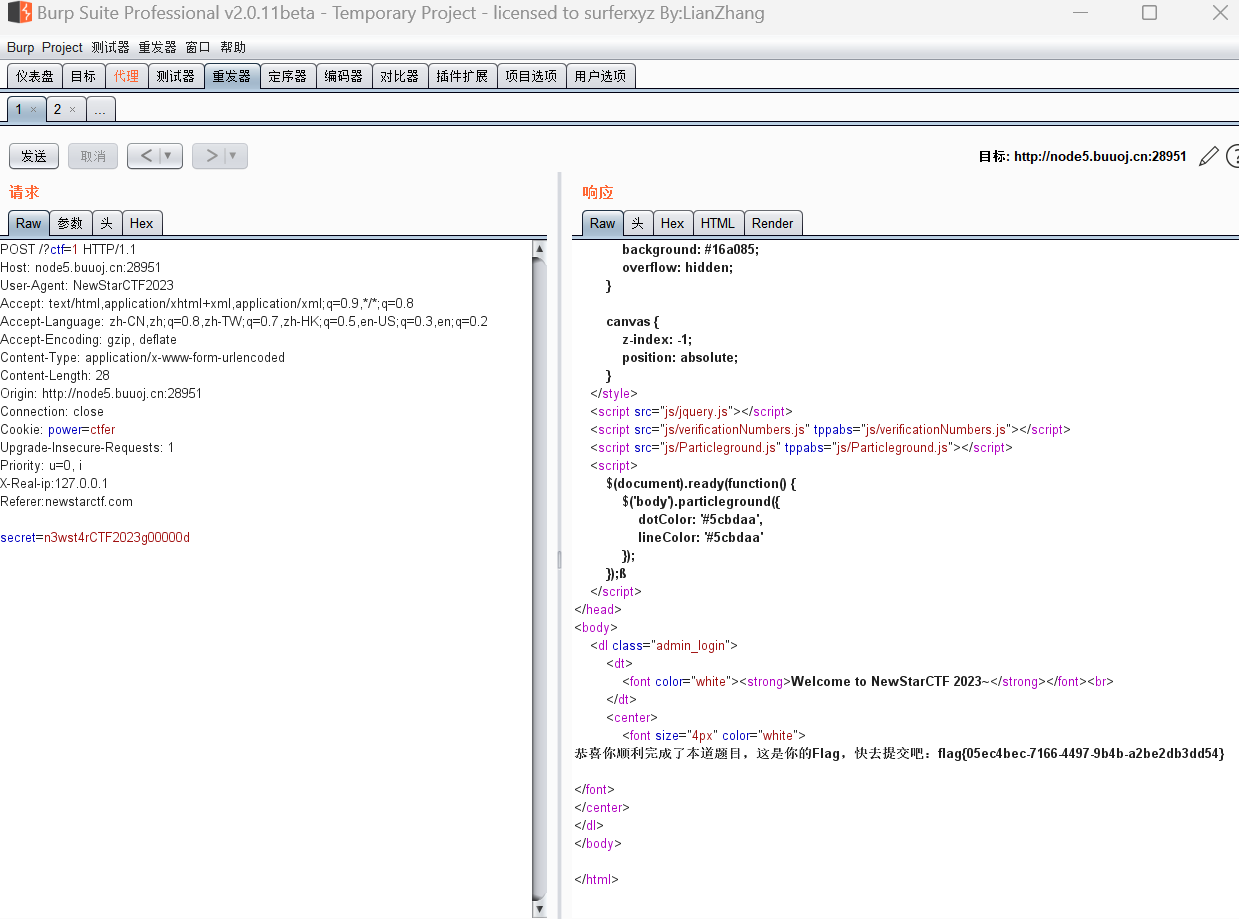Select response Hex tab

pos(673,223)
